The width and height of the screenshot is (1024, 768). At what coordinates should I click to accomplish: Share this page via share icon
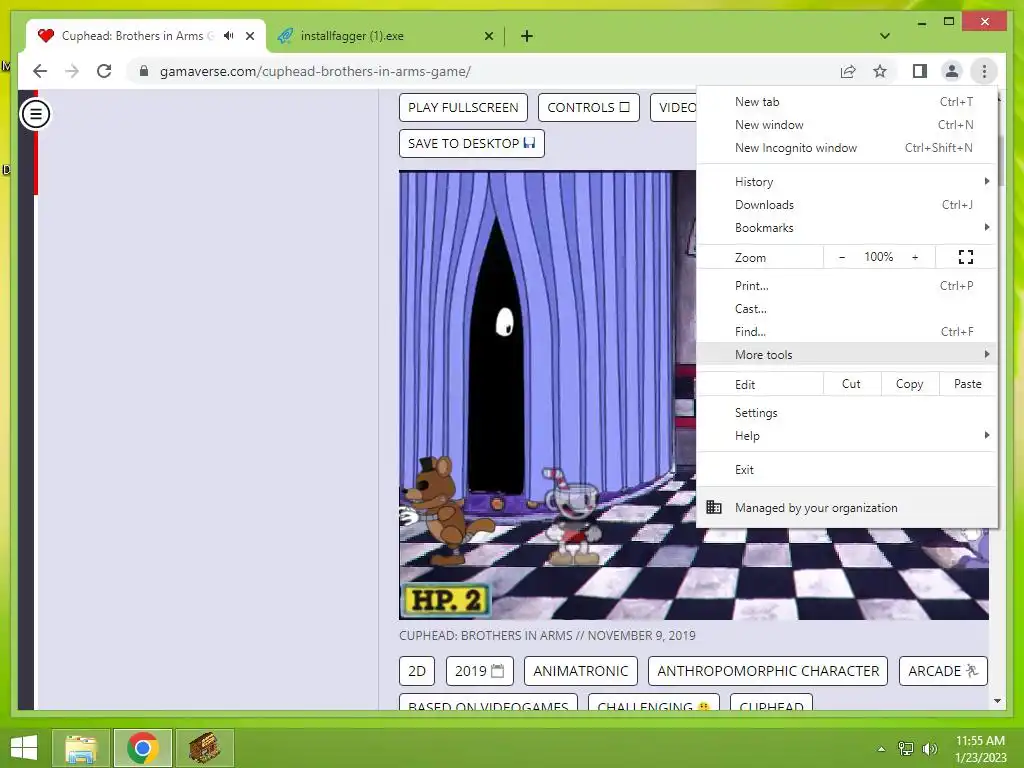click(848, 71)
